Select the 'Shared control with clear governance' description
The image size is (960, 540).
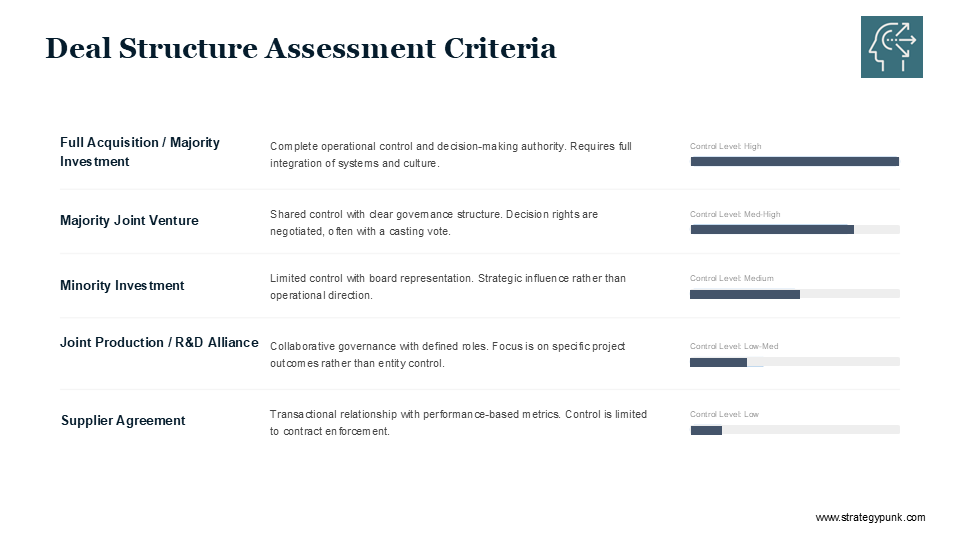pos(434,223)
